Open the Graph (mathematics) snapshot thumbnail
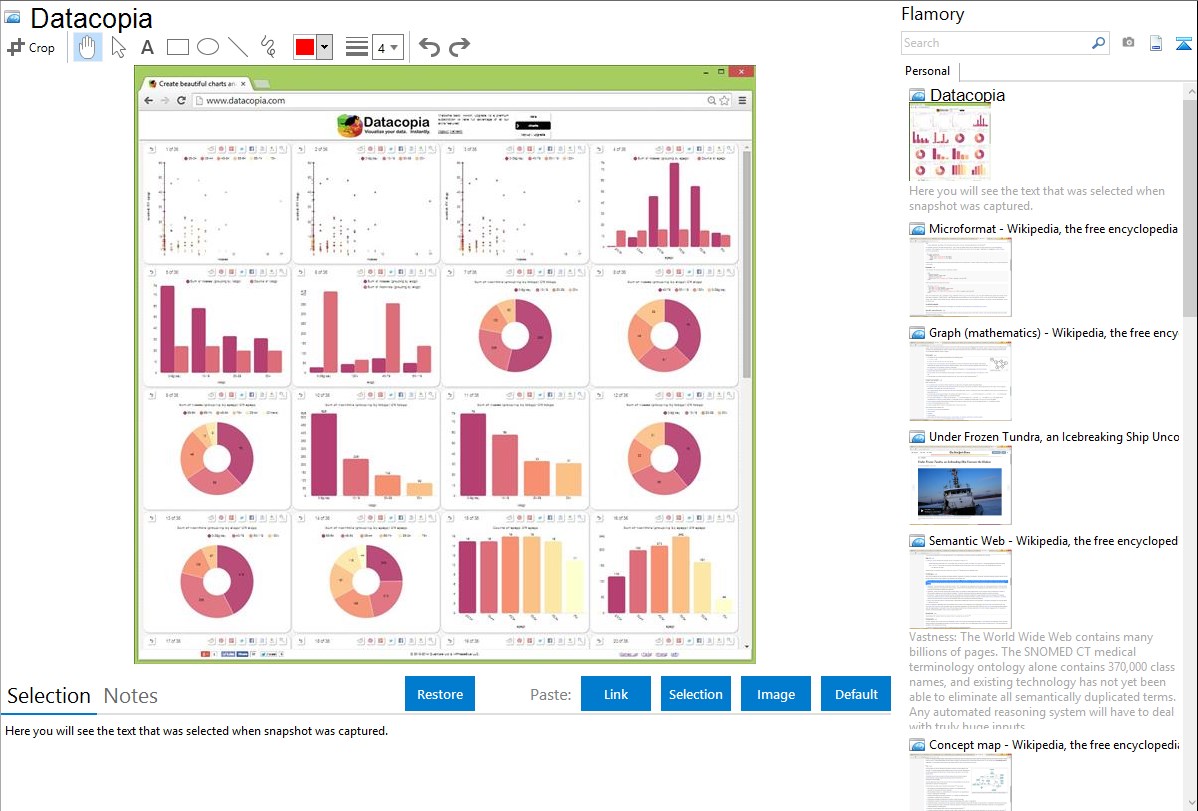1198x811 pixels. [x=960, y=381]
